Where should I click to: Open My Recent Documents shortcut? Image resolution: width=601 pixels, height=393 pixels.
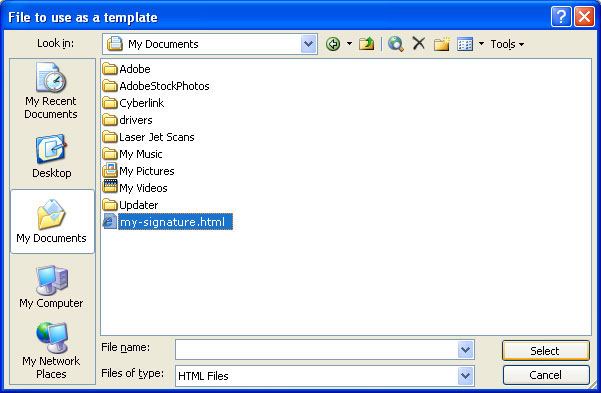coord(51,91)
